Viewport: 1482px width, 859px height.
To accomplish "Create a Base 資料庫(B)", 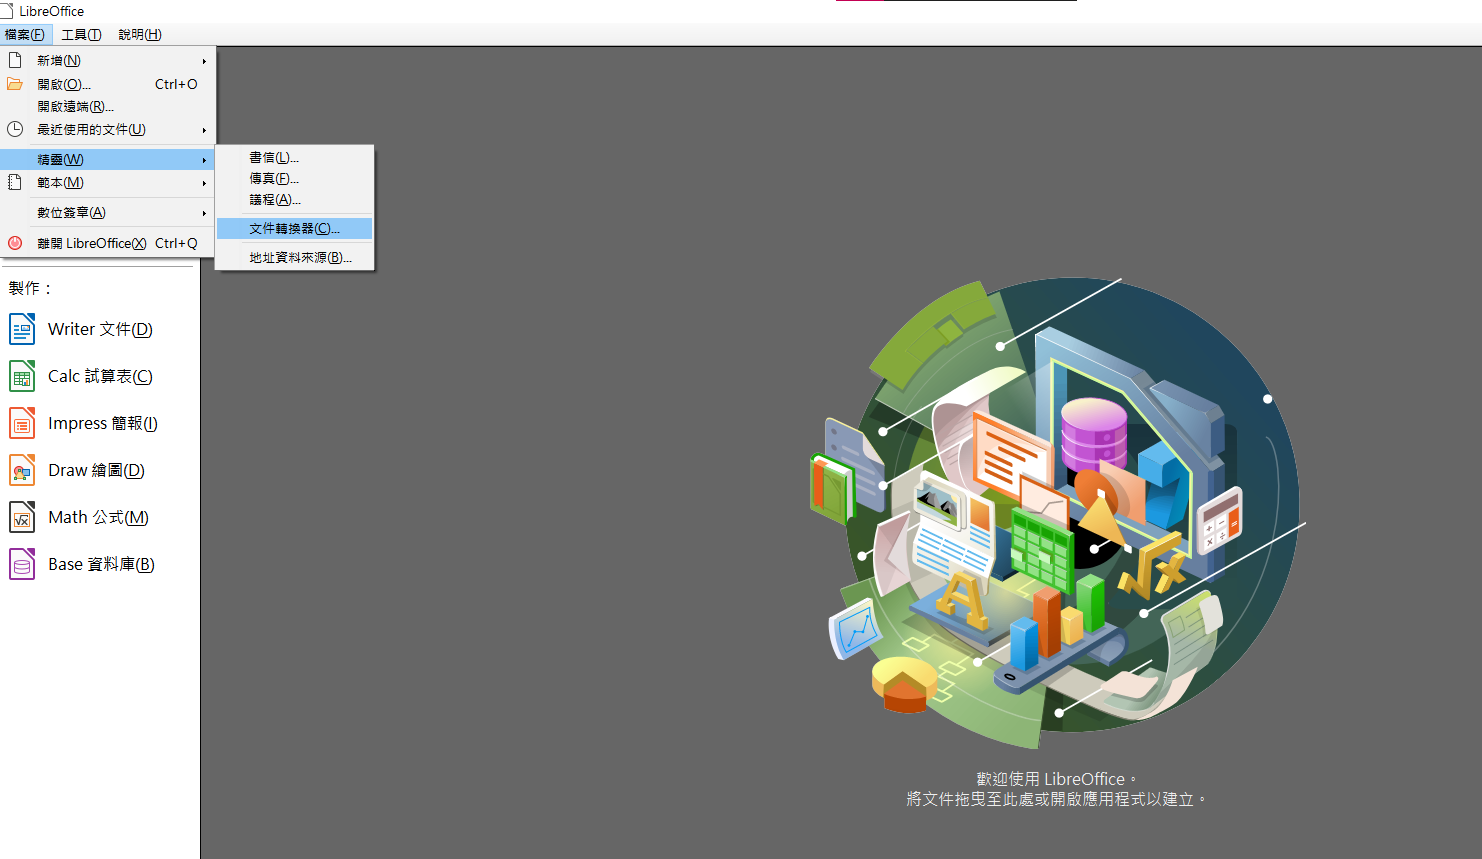I will click(x=101, y=564).
